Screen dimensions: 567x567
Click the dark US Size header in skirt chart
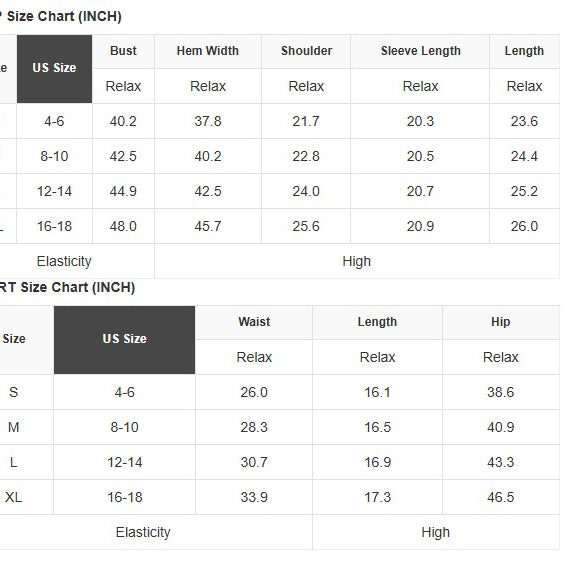pyautogui.click(x=124, y=340)
